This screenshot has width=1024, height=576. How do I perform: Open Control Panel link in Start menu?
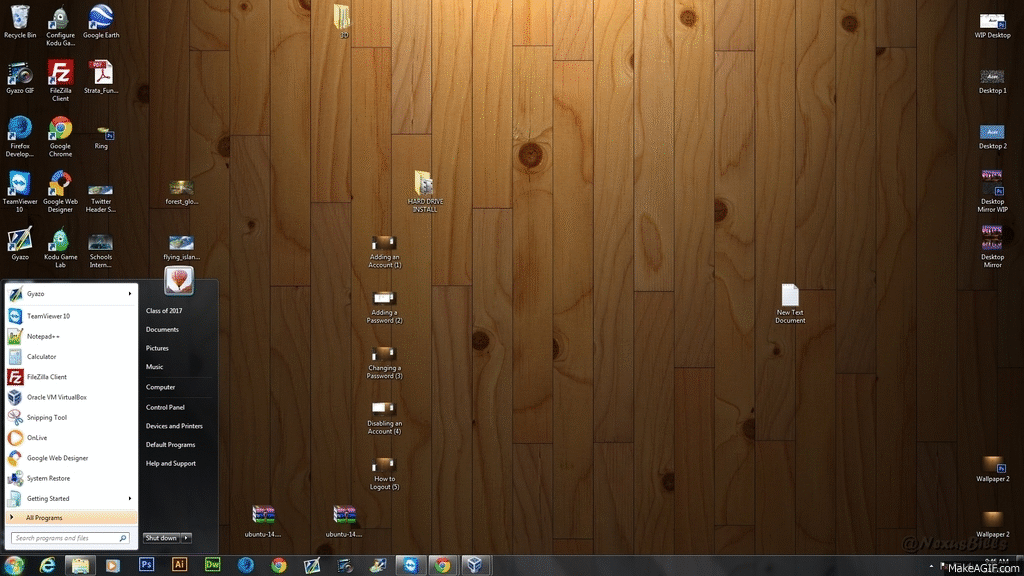point(165,407)
